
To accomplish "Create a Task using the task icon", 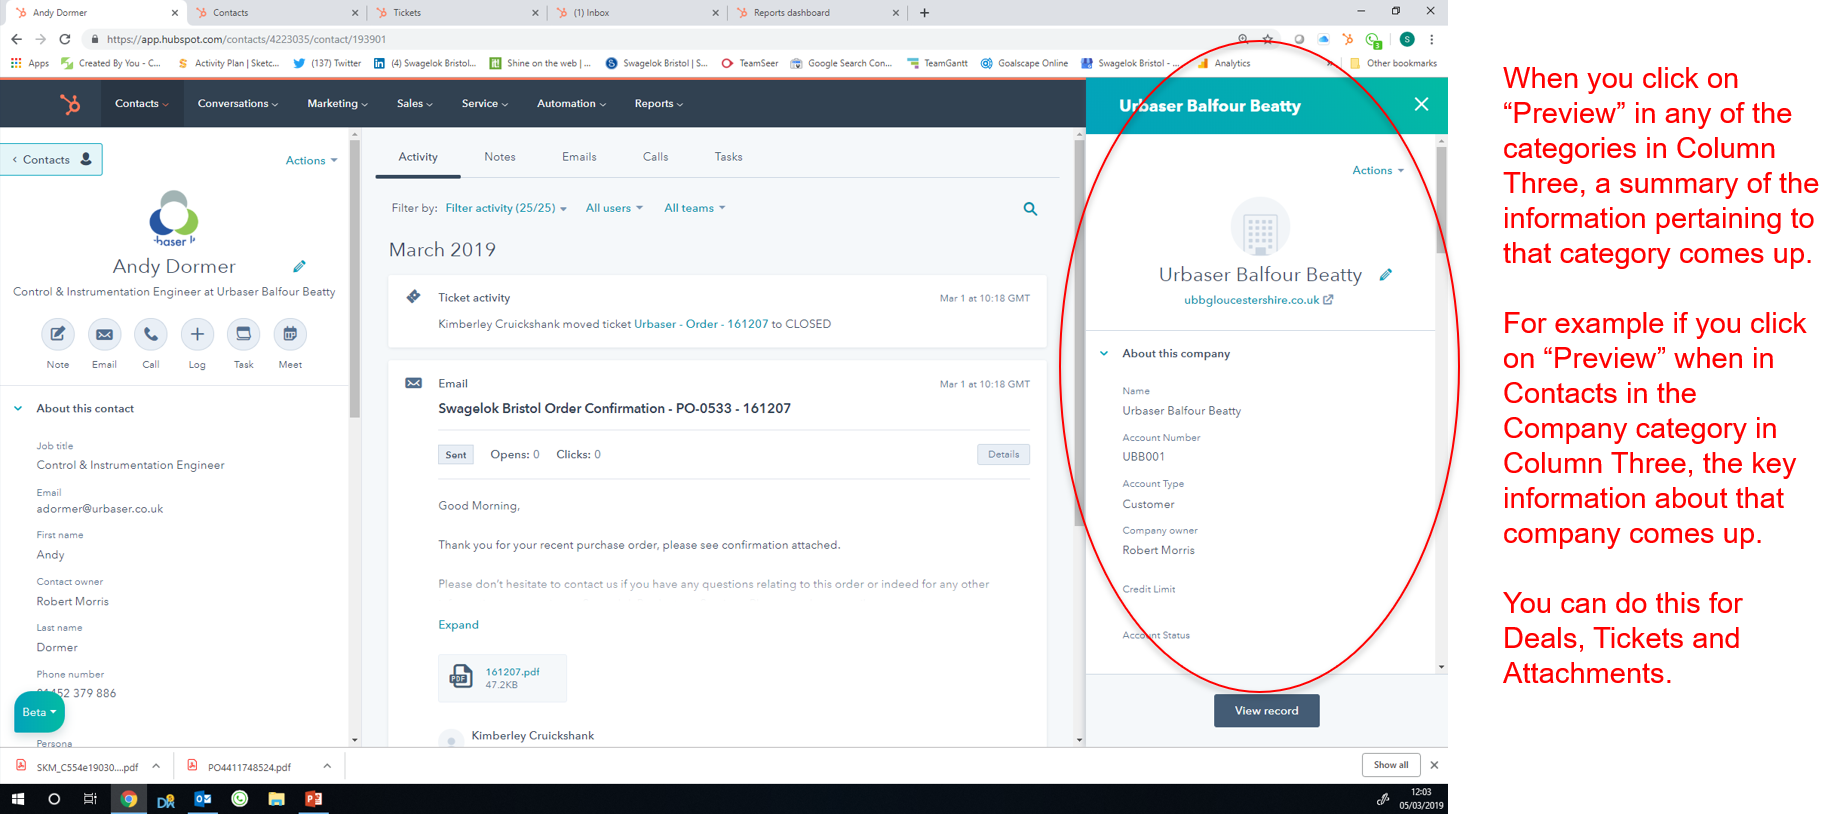I will (243, 334).
